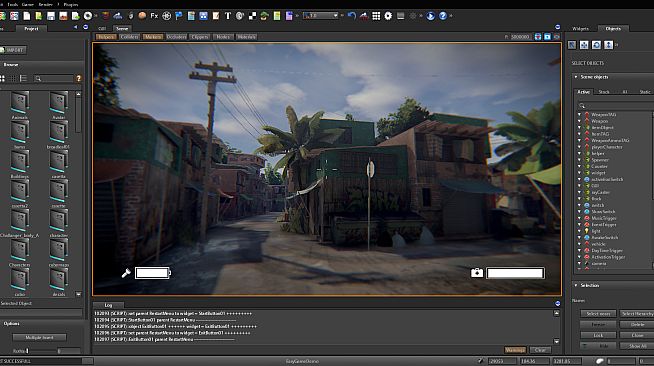
Task: Click the blank white page icon
Action: click(x=27, y=16)
